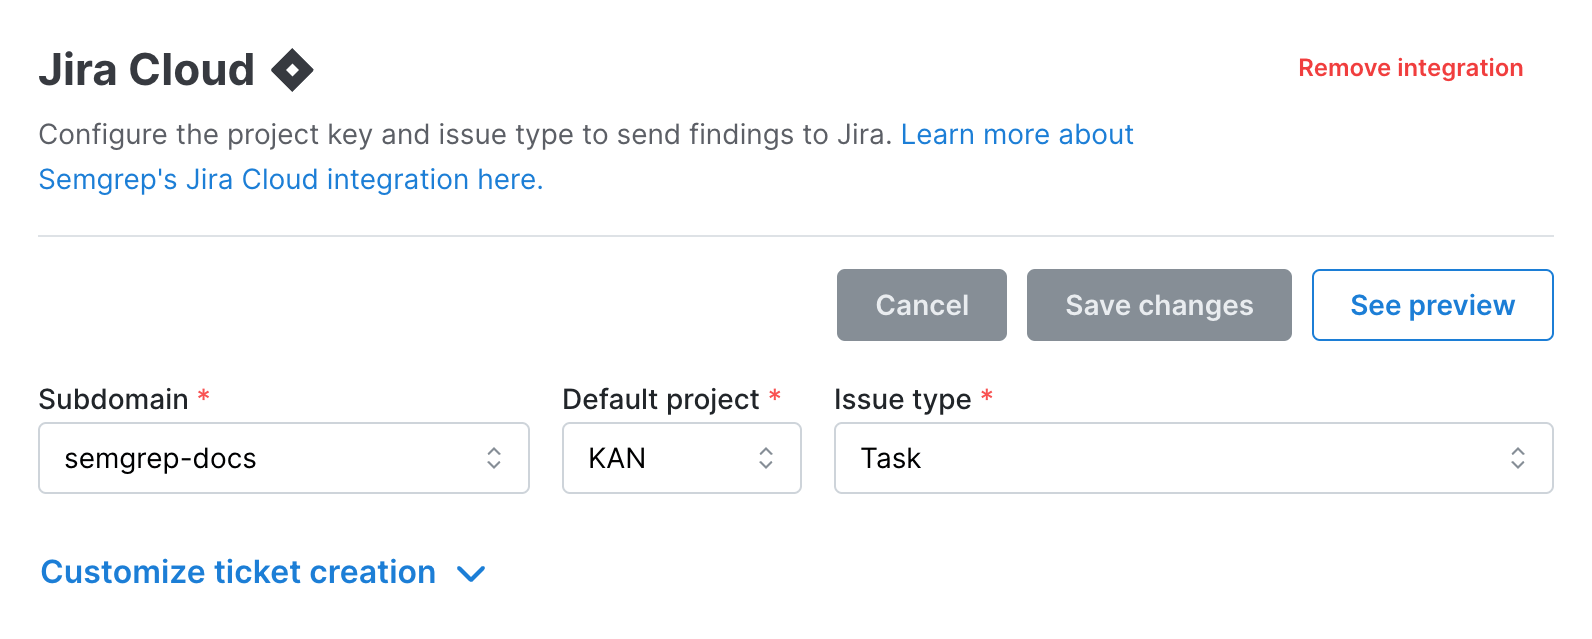Click the Save changes button

pos(1158,305)
